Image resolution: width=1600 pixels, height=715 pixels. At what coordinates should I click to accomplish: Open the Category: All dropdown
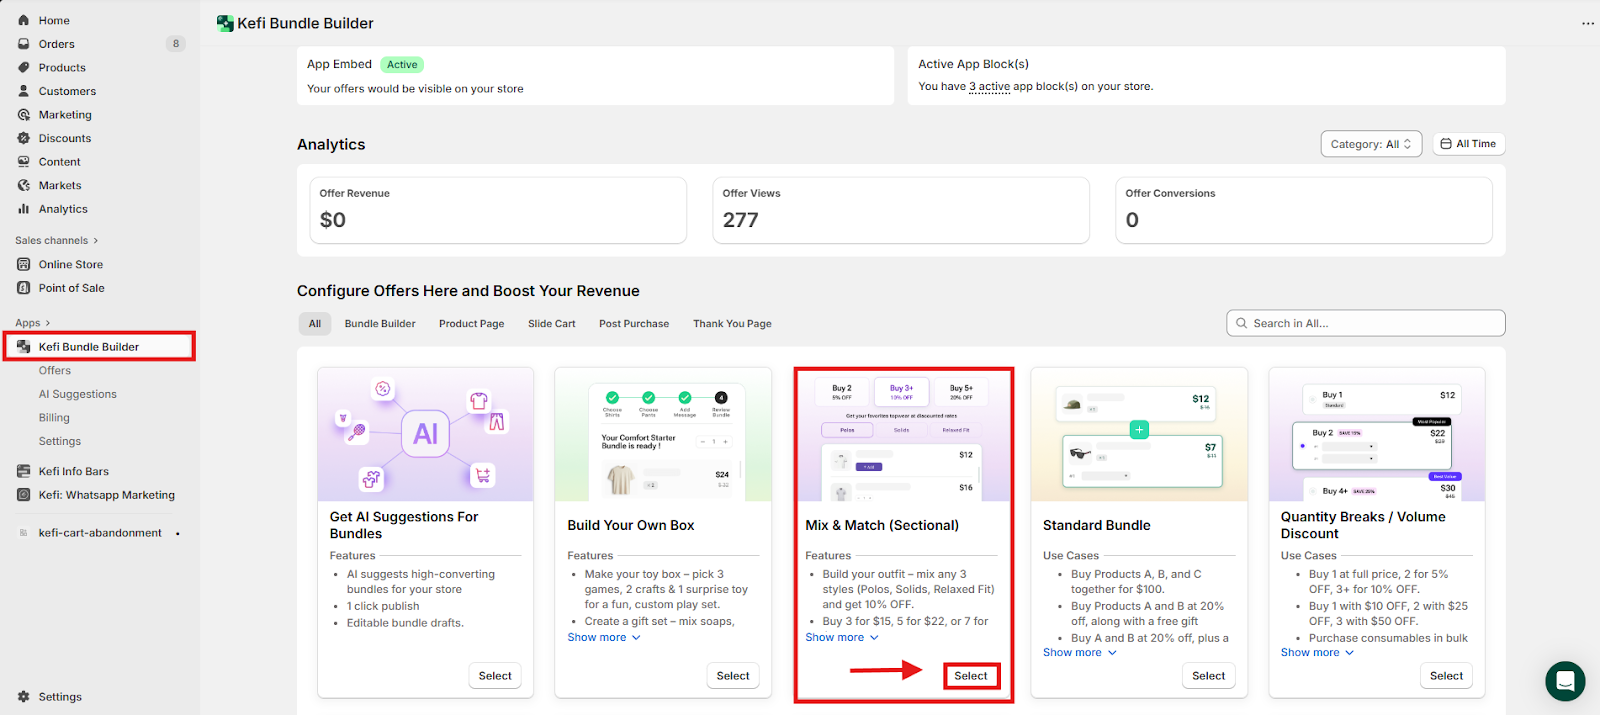tap(1370, 144)
